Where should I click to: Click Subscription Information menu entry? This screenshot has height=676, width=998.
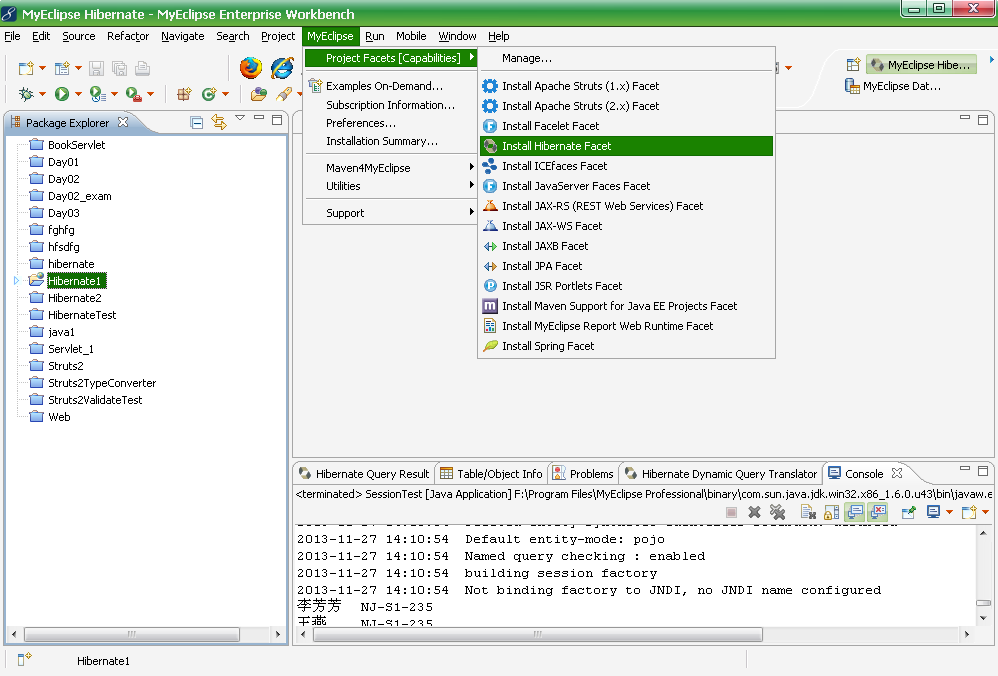(x=390, y=105)
